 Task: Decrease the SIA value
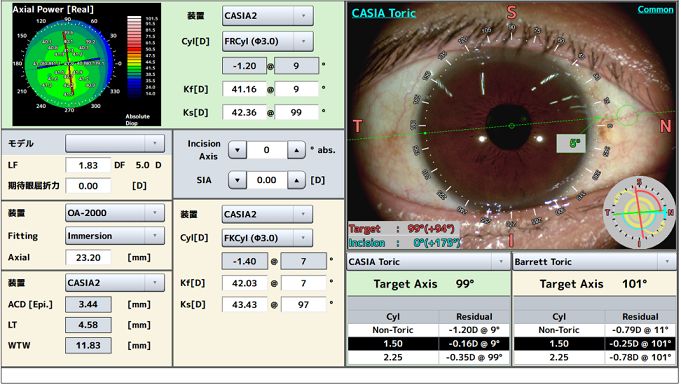pyautogui.click(x=237, y=180)
